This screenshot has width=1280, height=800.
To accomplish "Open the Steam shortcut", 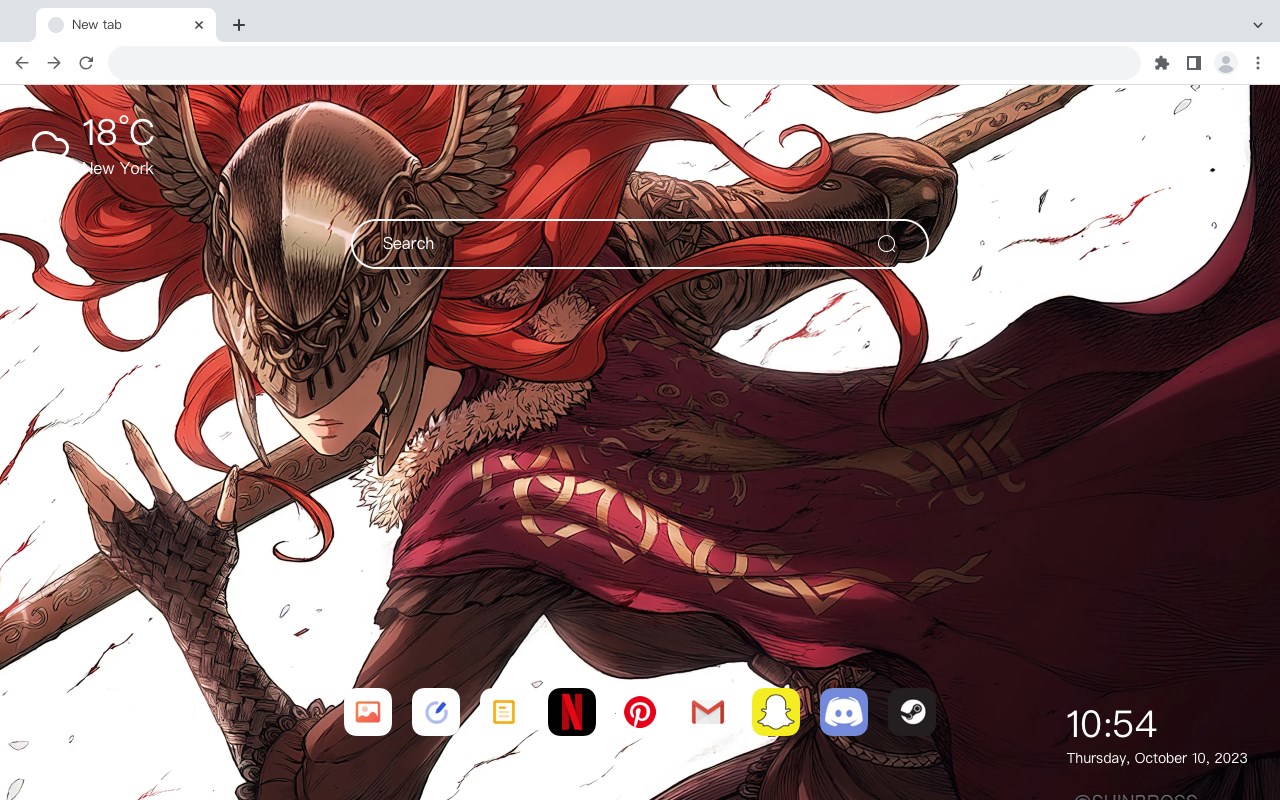I will point(912,712).
